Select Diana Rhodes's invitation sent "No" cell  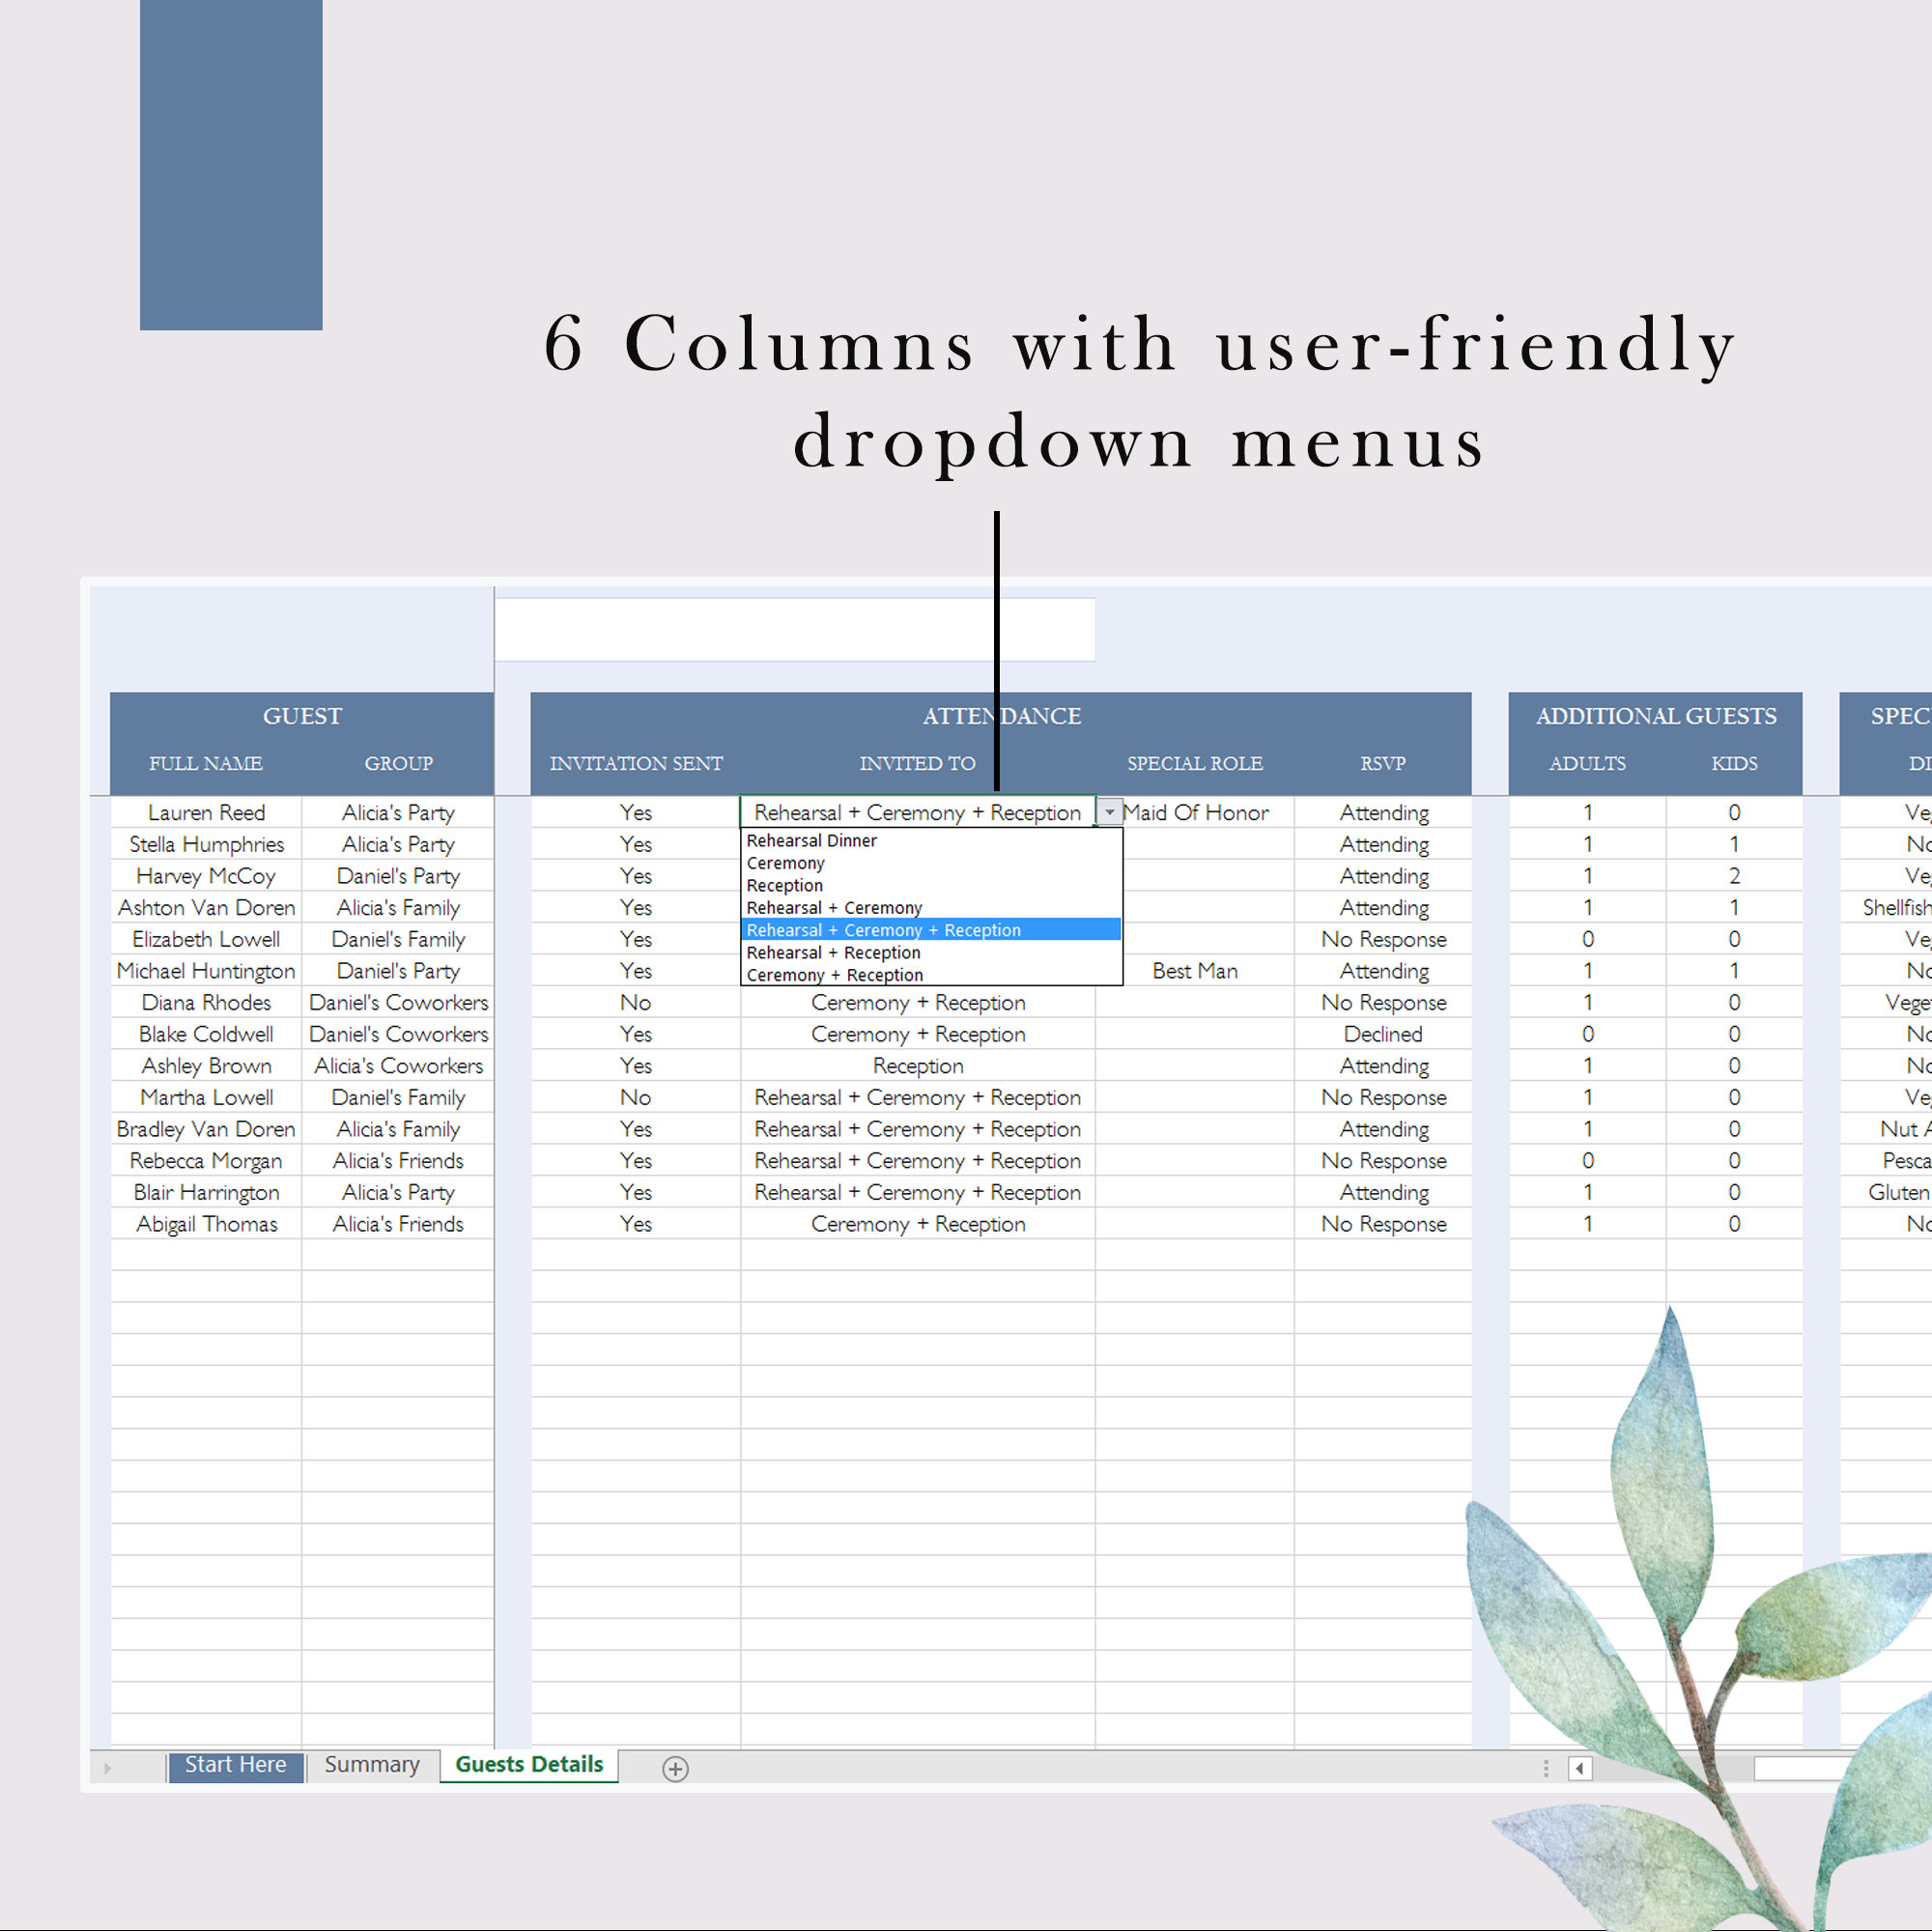[635, 1002]
